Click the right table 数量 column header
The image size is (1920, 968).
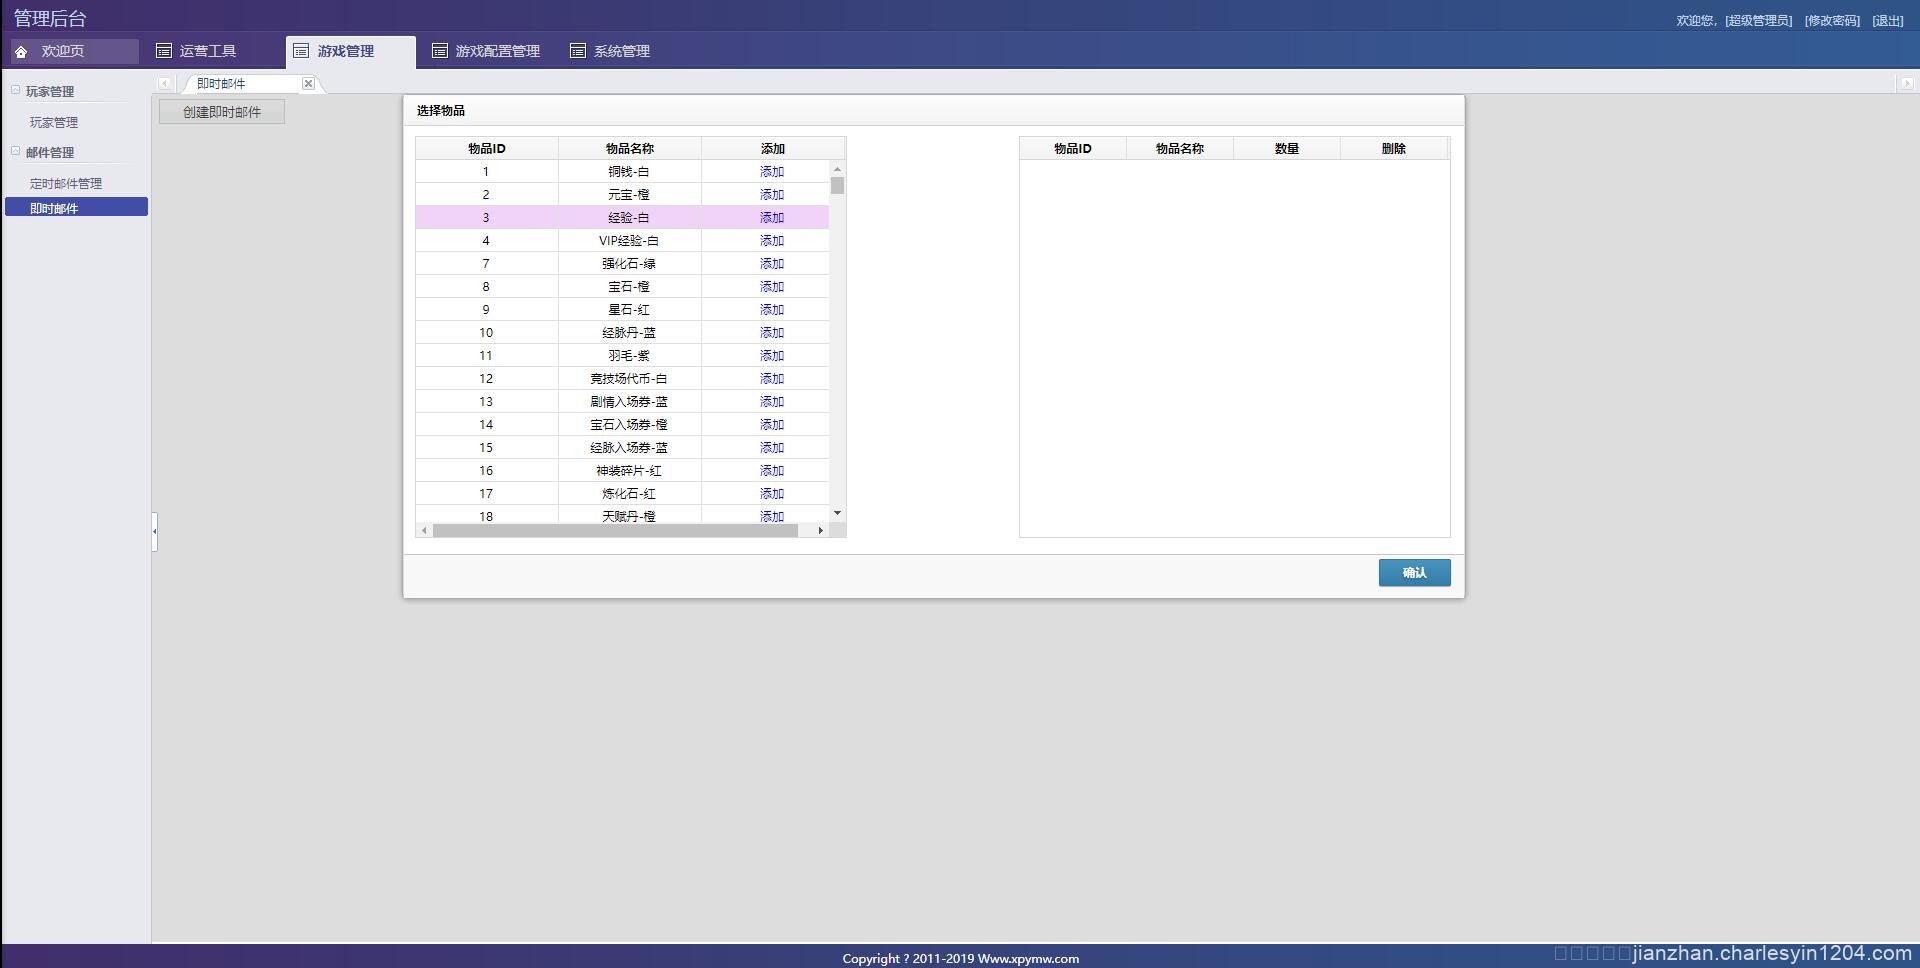[1287, 149]
